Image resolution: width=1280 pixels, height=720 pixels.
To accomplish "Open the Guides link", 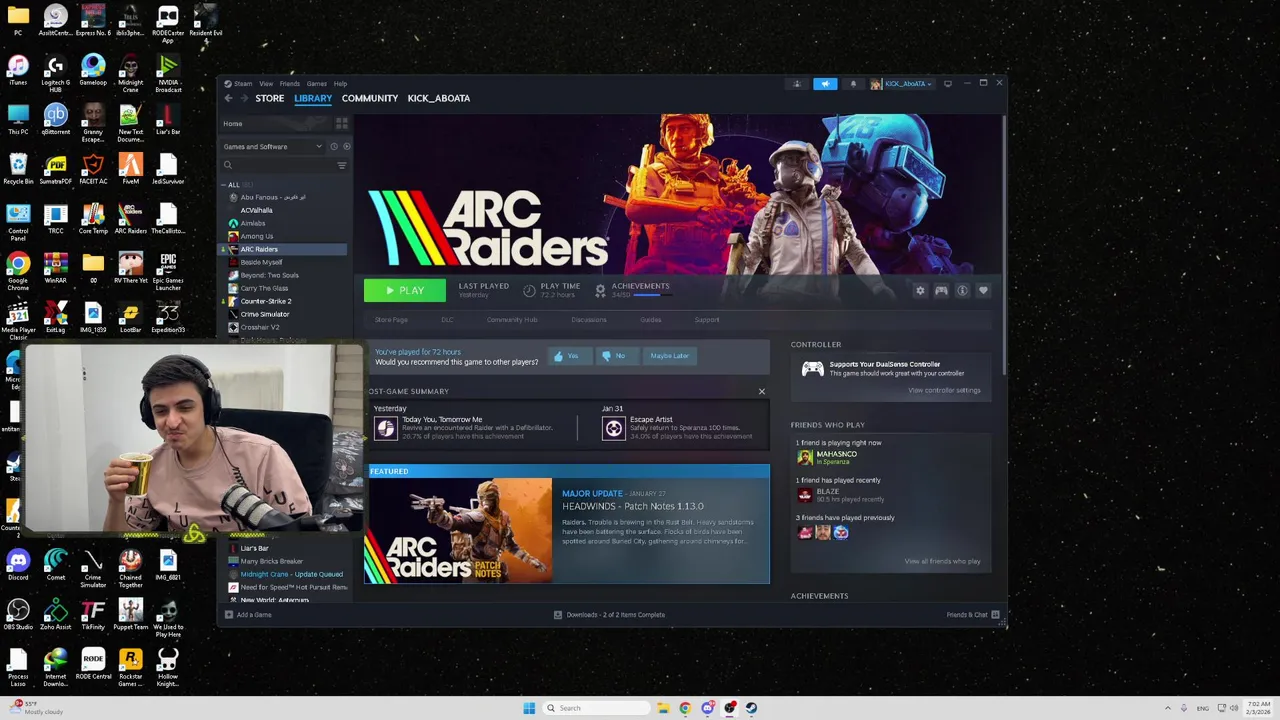I will click(651, 320).
